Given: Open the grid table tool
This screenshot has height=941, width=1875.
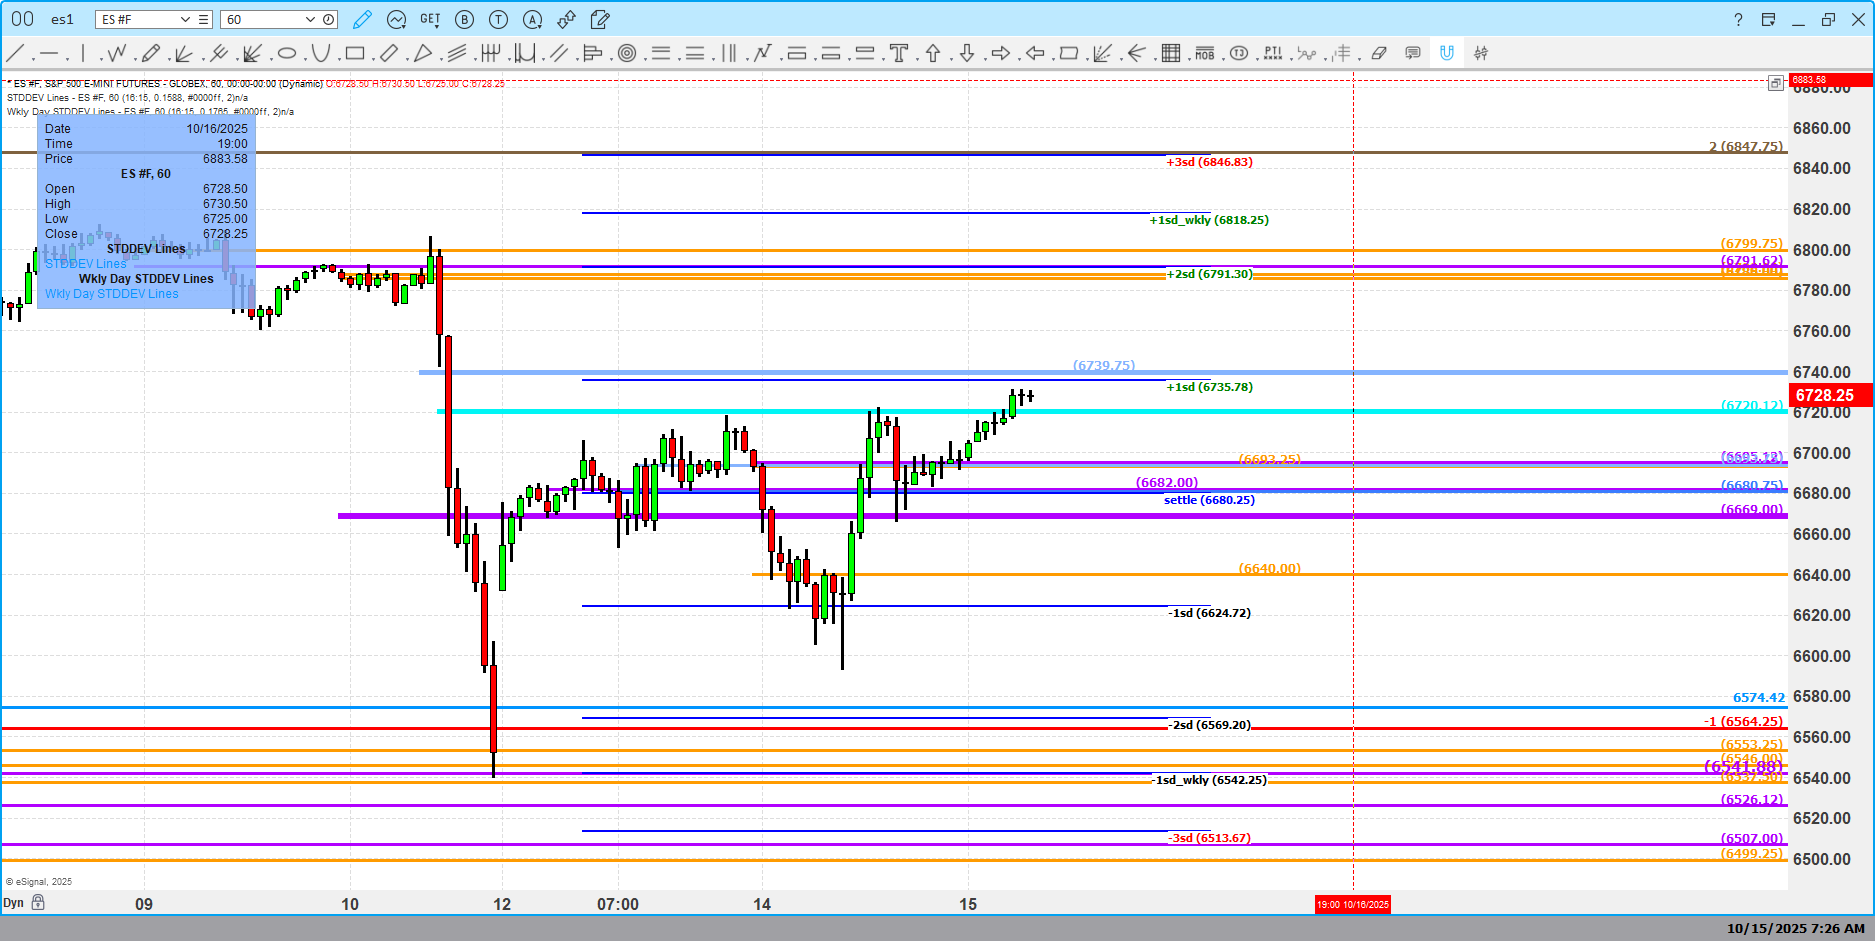Looking at the screenshot, I should [x=1171, y=54].
